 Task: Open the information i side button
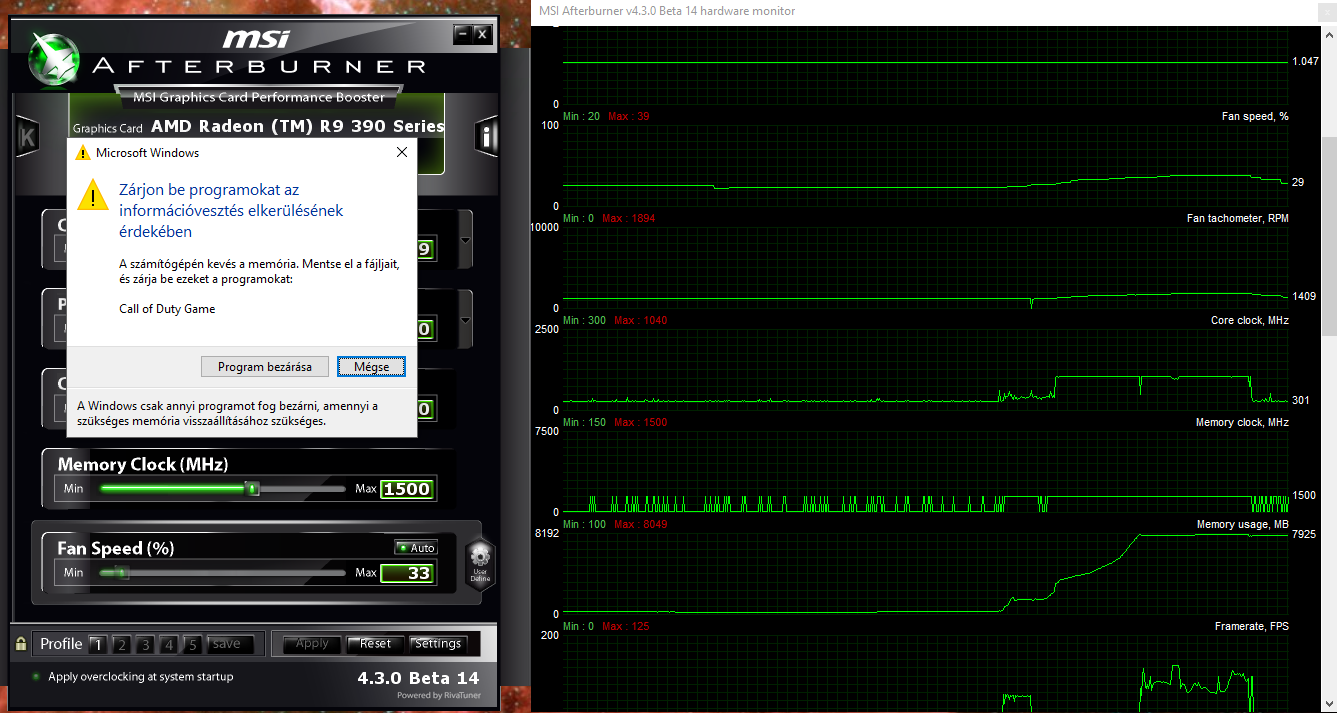point(487,137)
